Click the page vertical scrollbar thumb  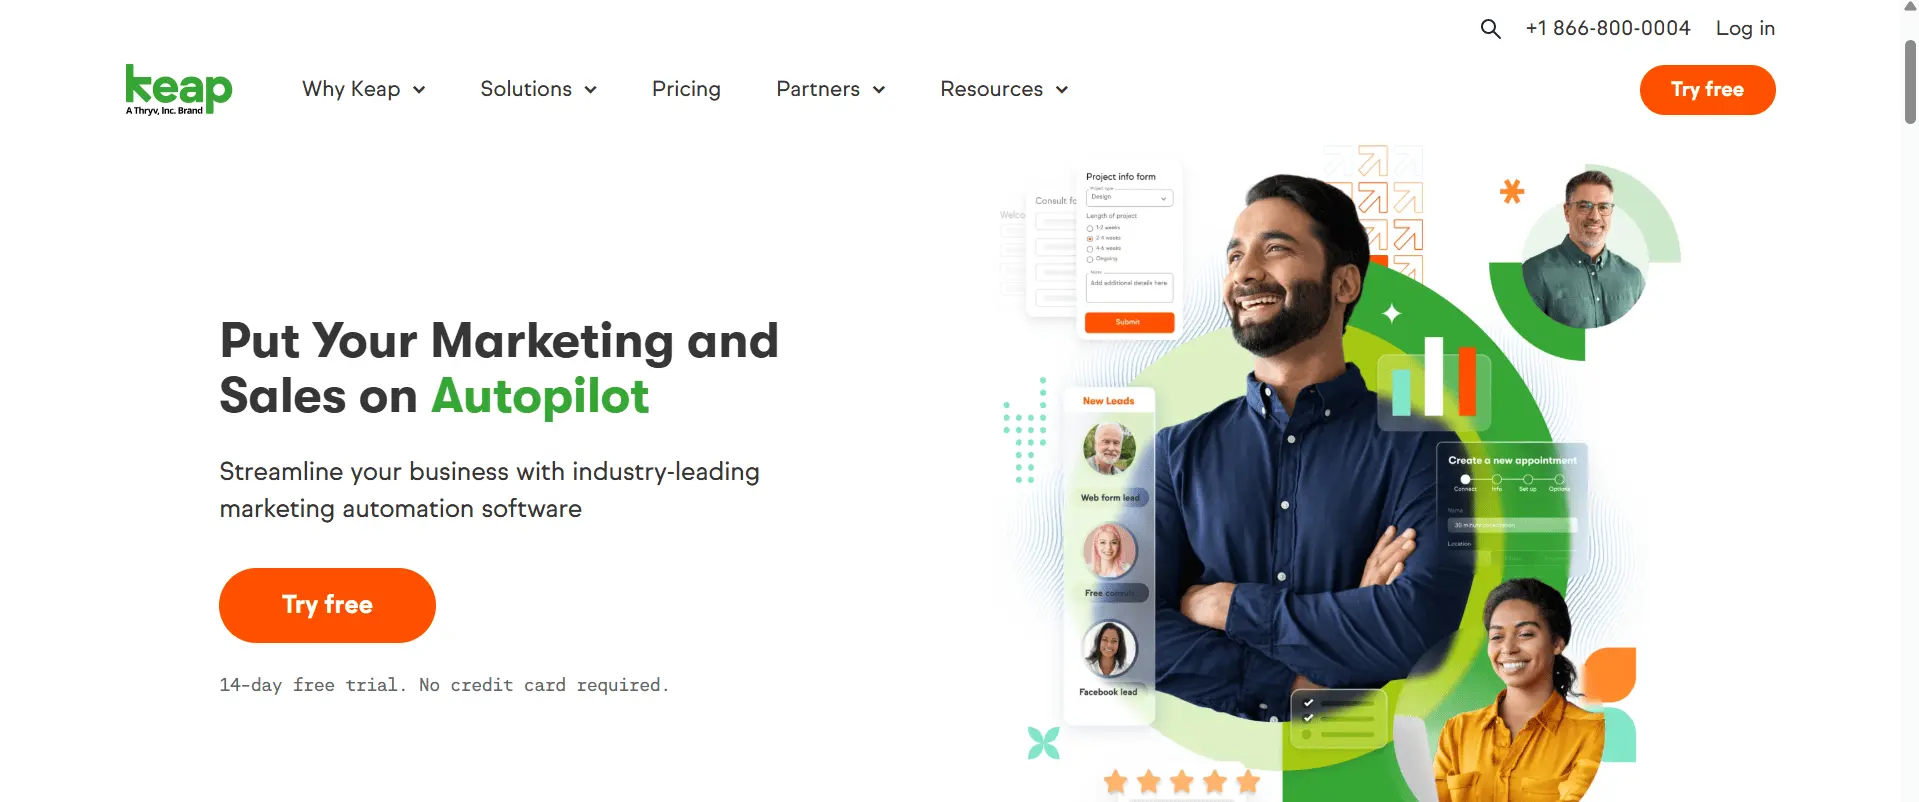pos(1910,82)
